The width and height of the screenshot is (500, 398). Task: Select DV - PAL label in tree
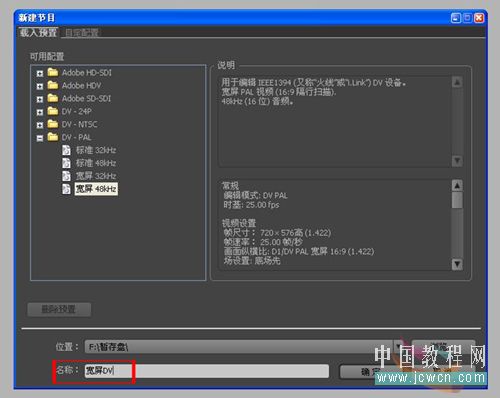click(76, 137)
